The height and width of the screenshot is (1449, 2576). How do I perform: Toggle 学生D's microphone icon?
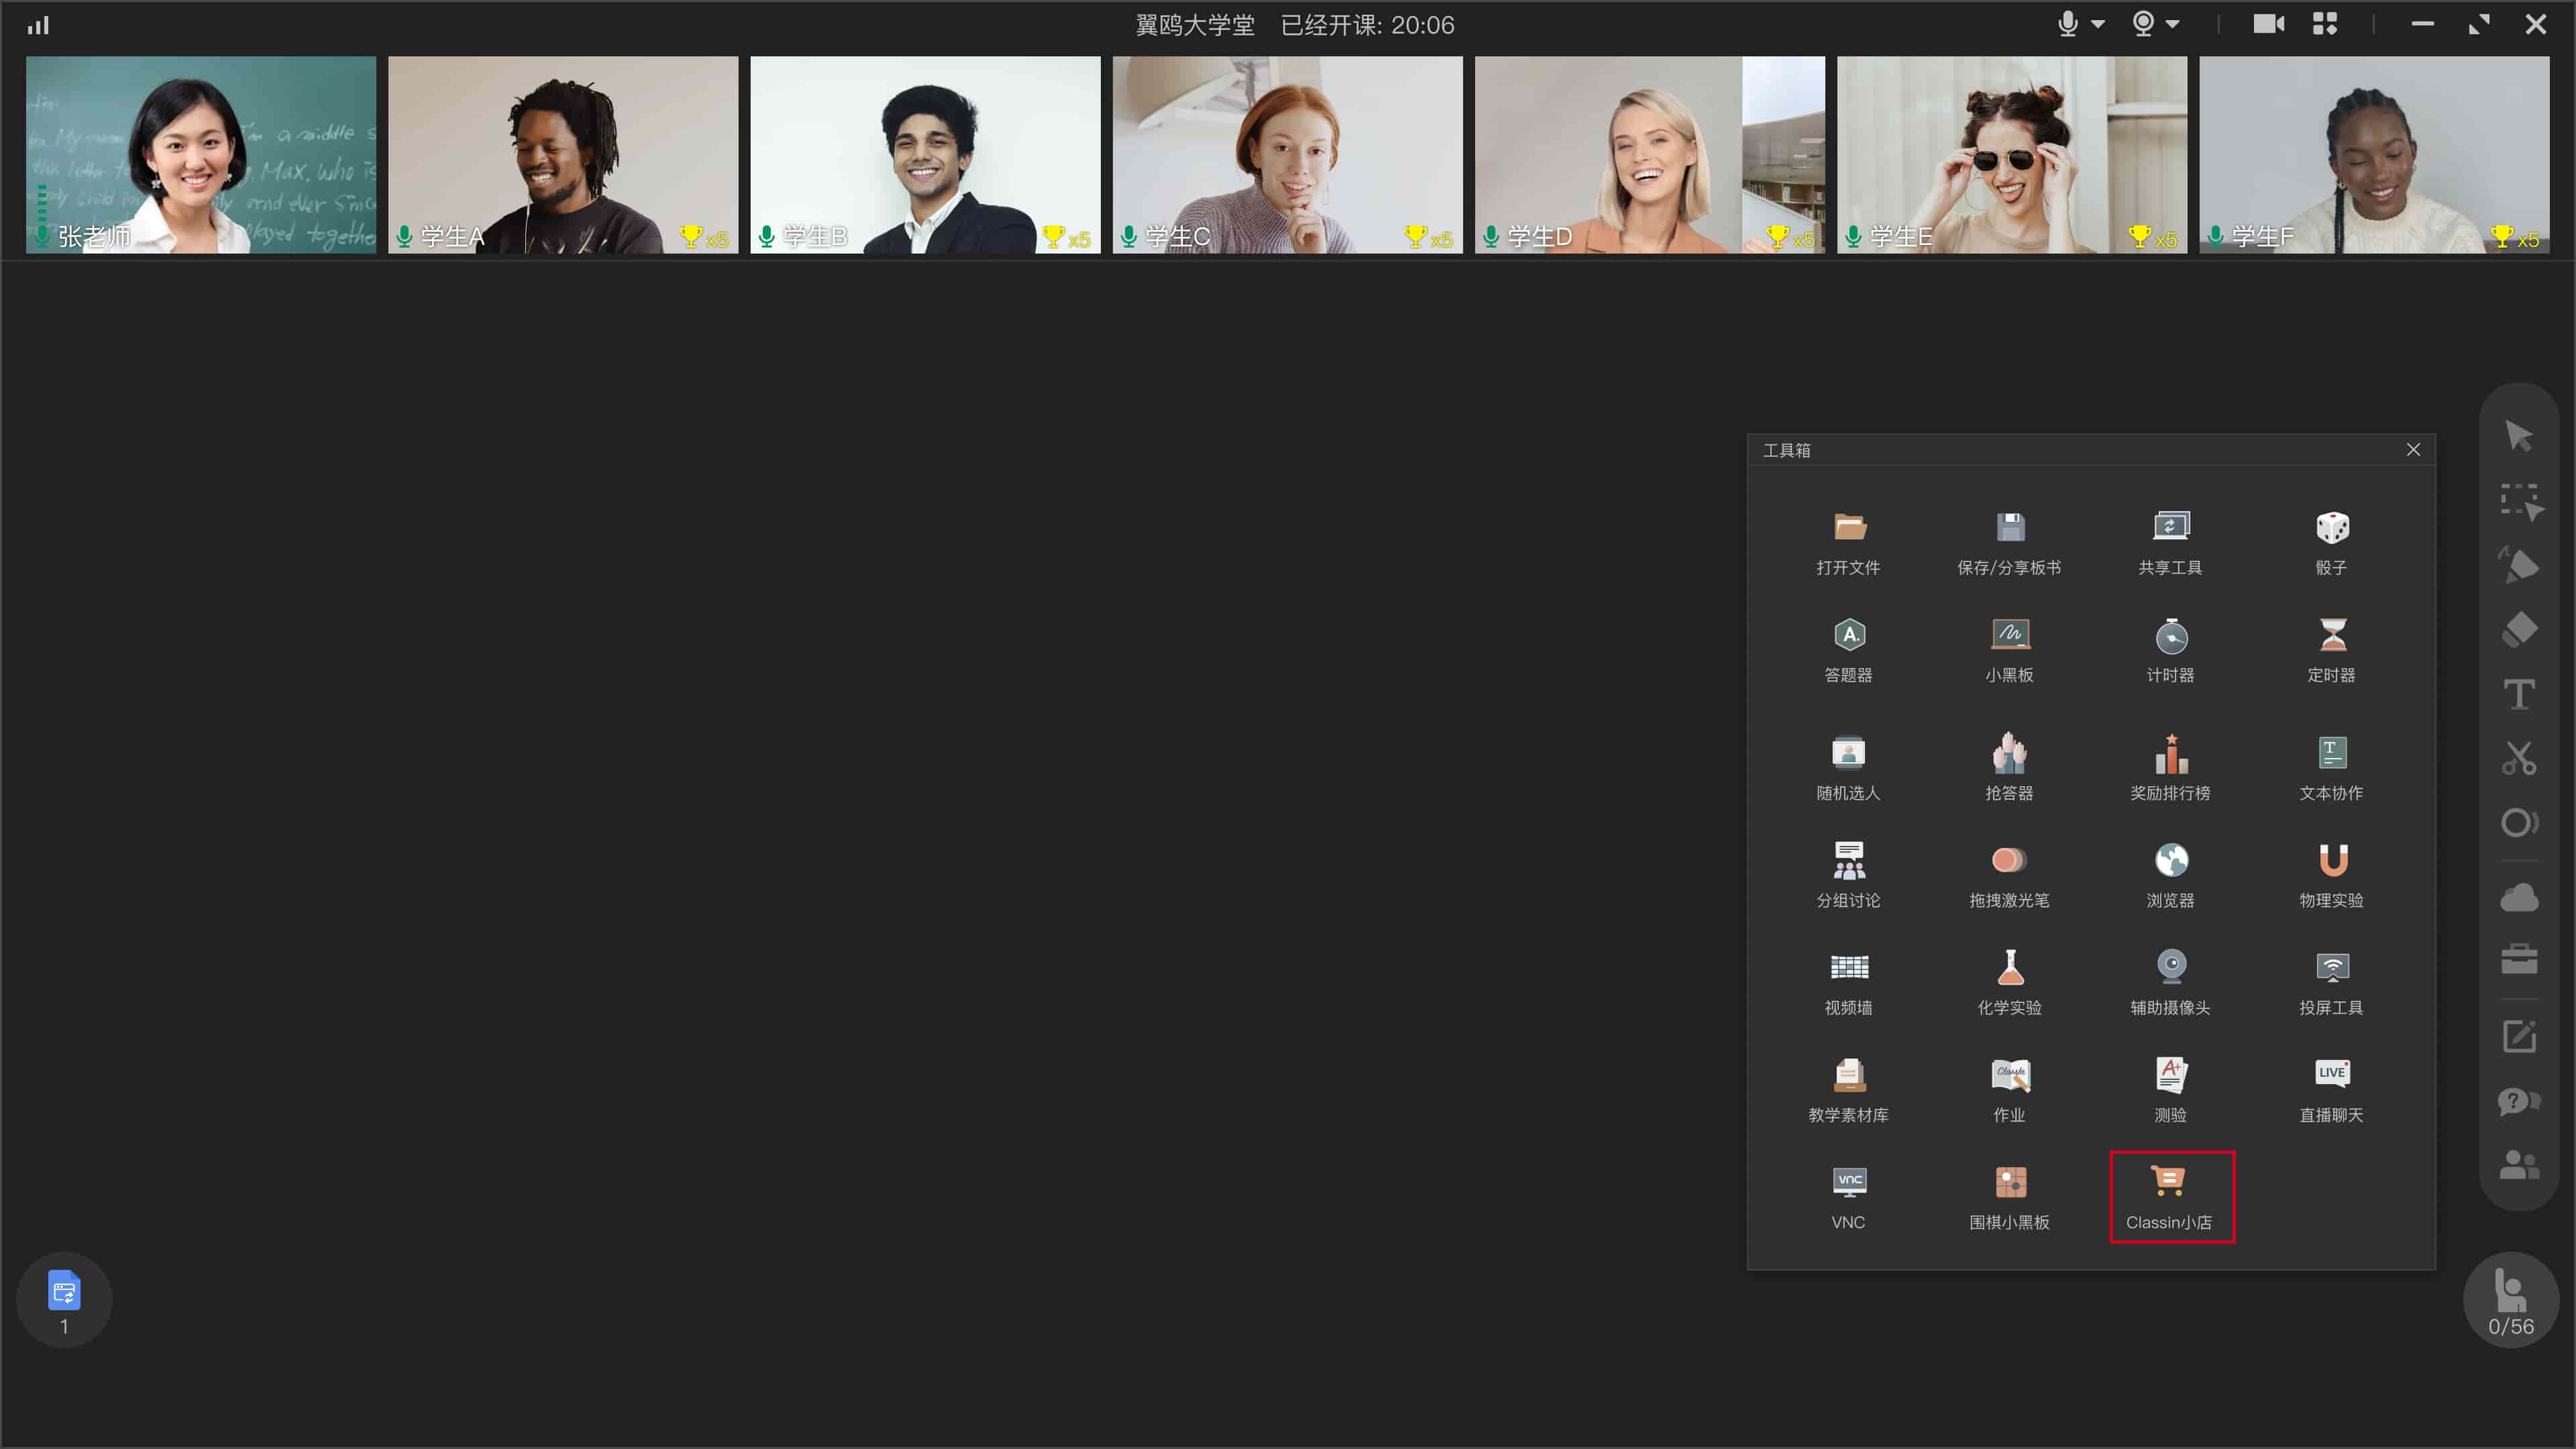coord(1490,236)
